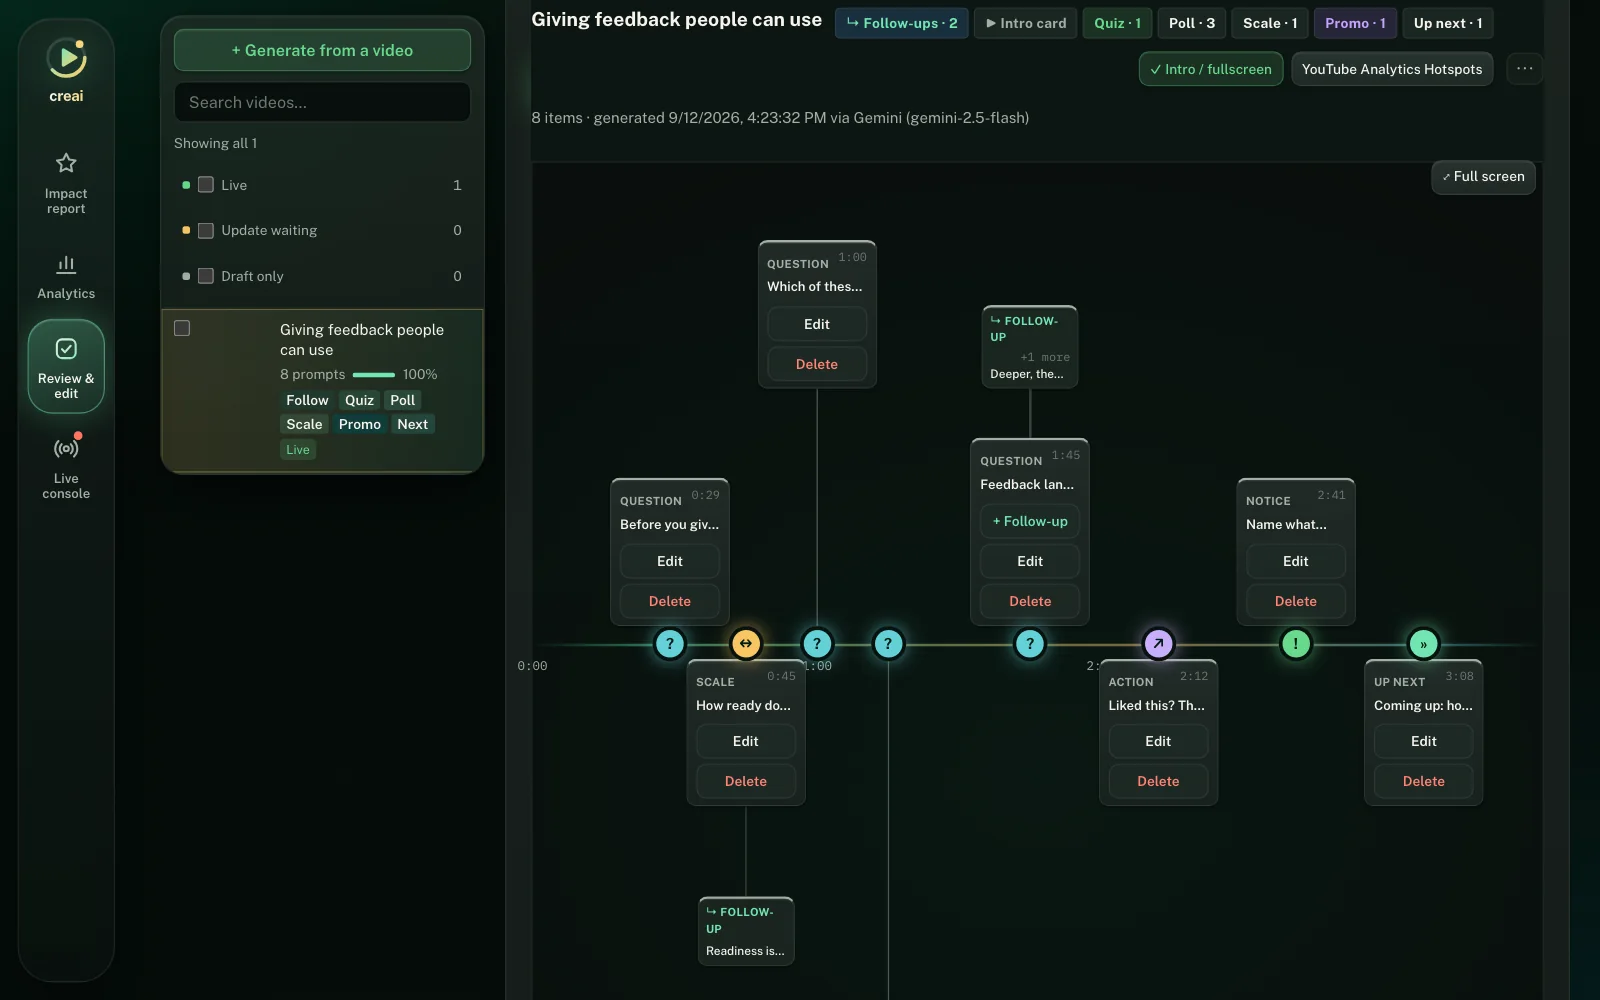
Task: Click the Promo · 1 filter chip
Action: coord(1355,23)
